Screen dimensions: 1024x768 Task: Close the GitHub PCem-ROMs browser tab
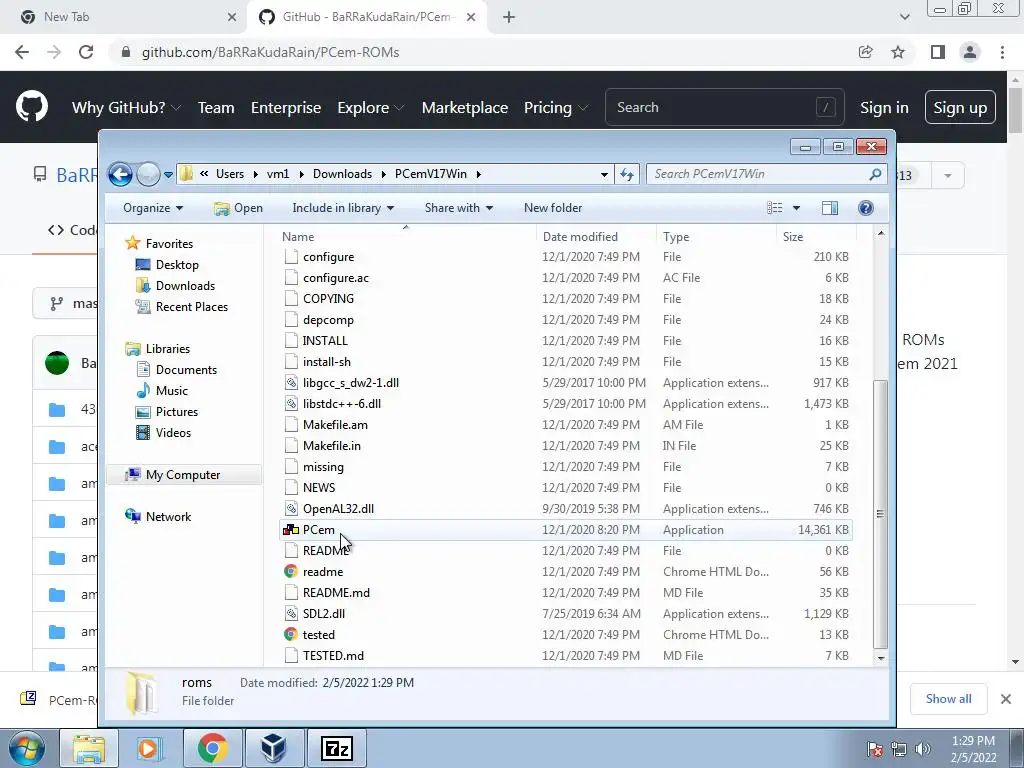471,17
